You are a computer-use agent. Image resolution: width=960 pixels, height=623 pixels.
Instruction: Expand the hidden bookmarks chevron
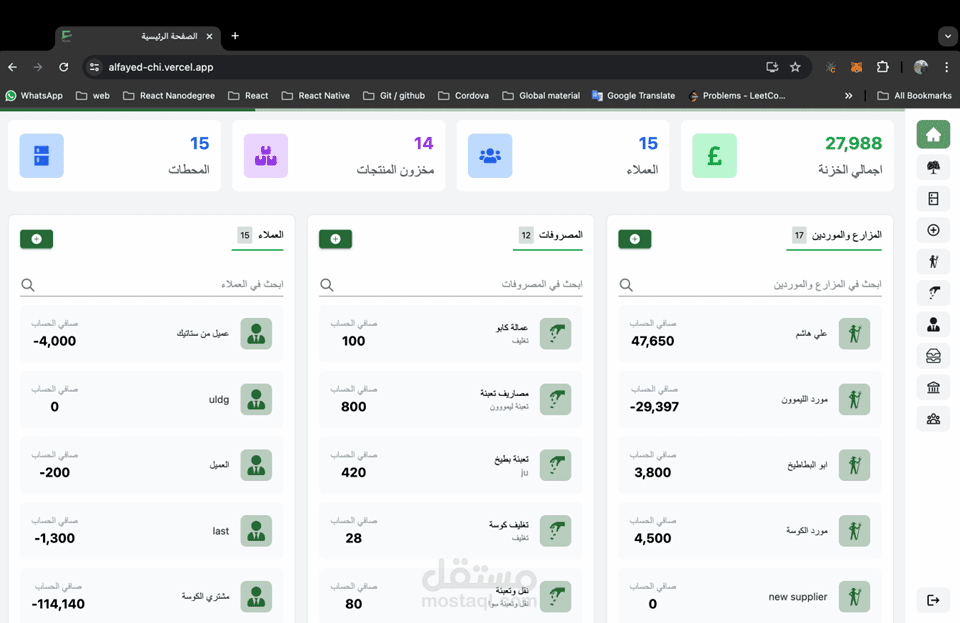click(x=849, y=95)
